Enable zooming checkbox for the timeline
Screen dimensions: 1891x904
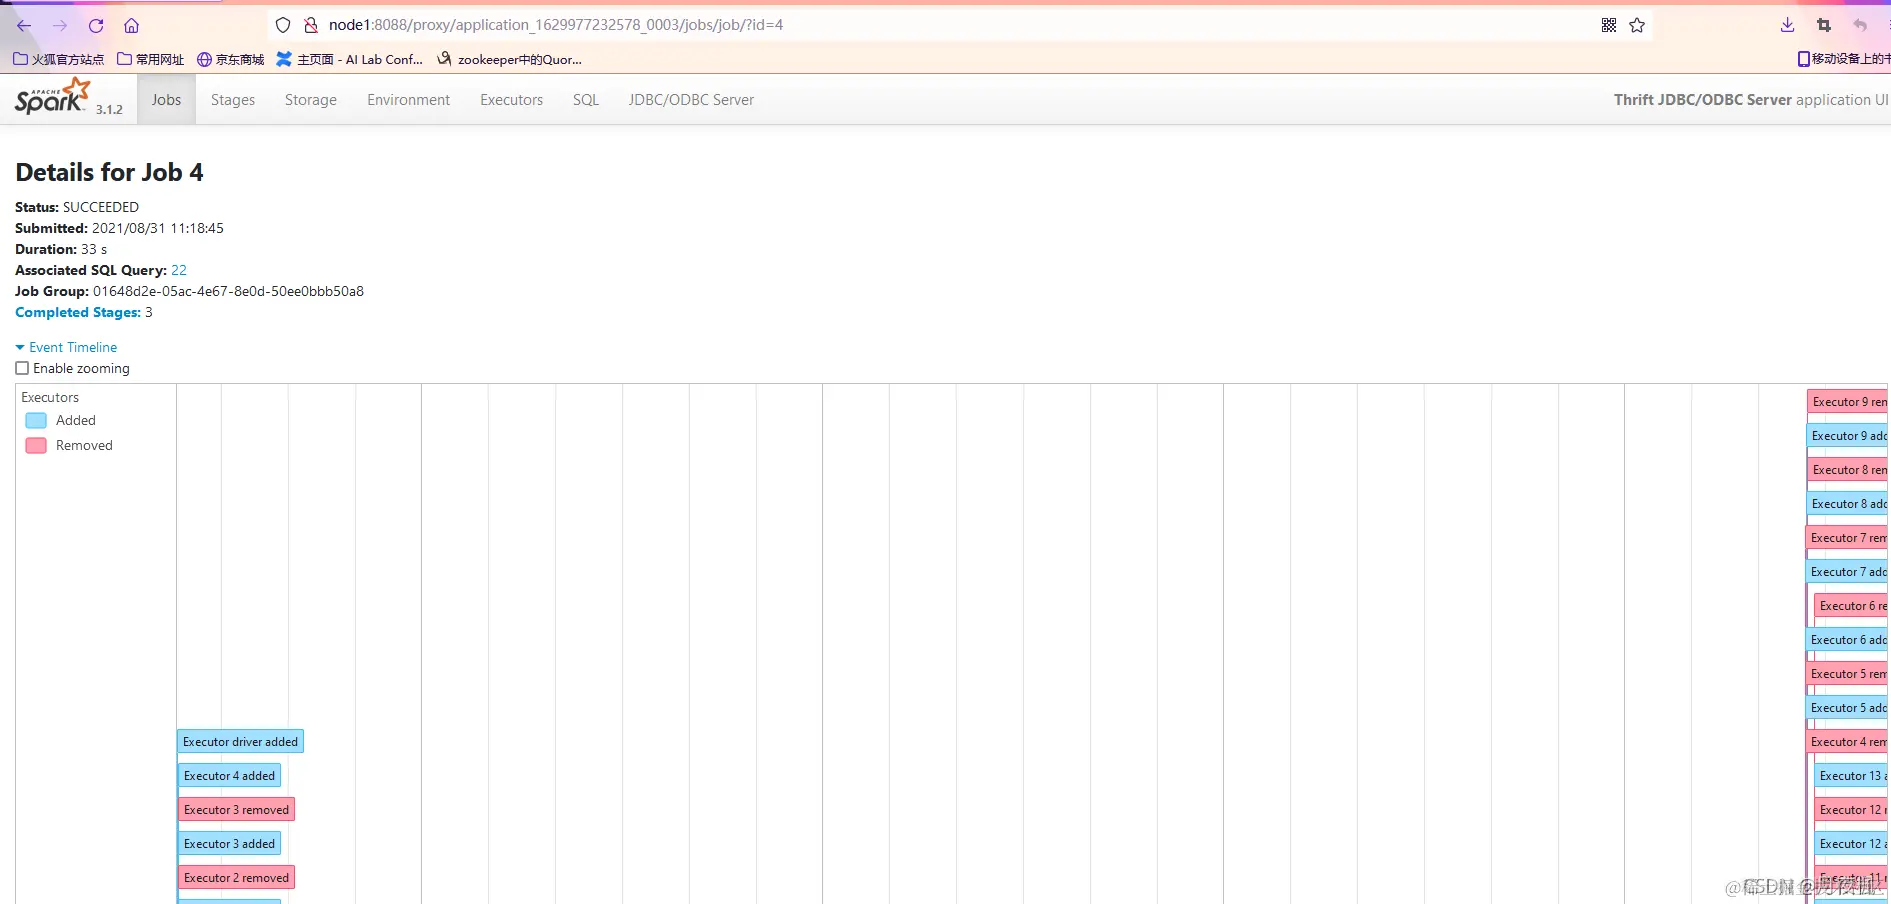point(22,368)
